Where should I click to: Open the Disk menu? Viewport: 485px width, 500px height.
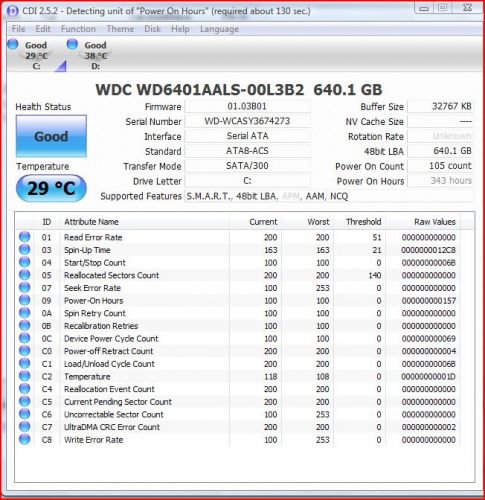(152, 29)
